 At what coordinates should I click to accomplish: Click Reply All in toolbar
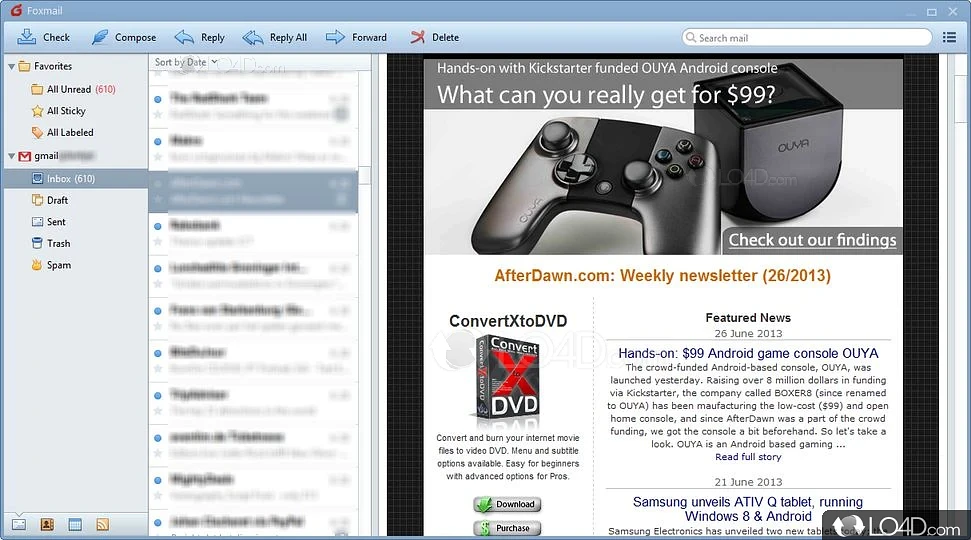274,37
